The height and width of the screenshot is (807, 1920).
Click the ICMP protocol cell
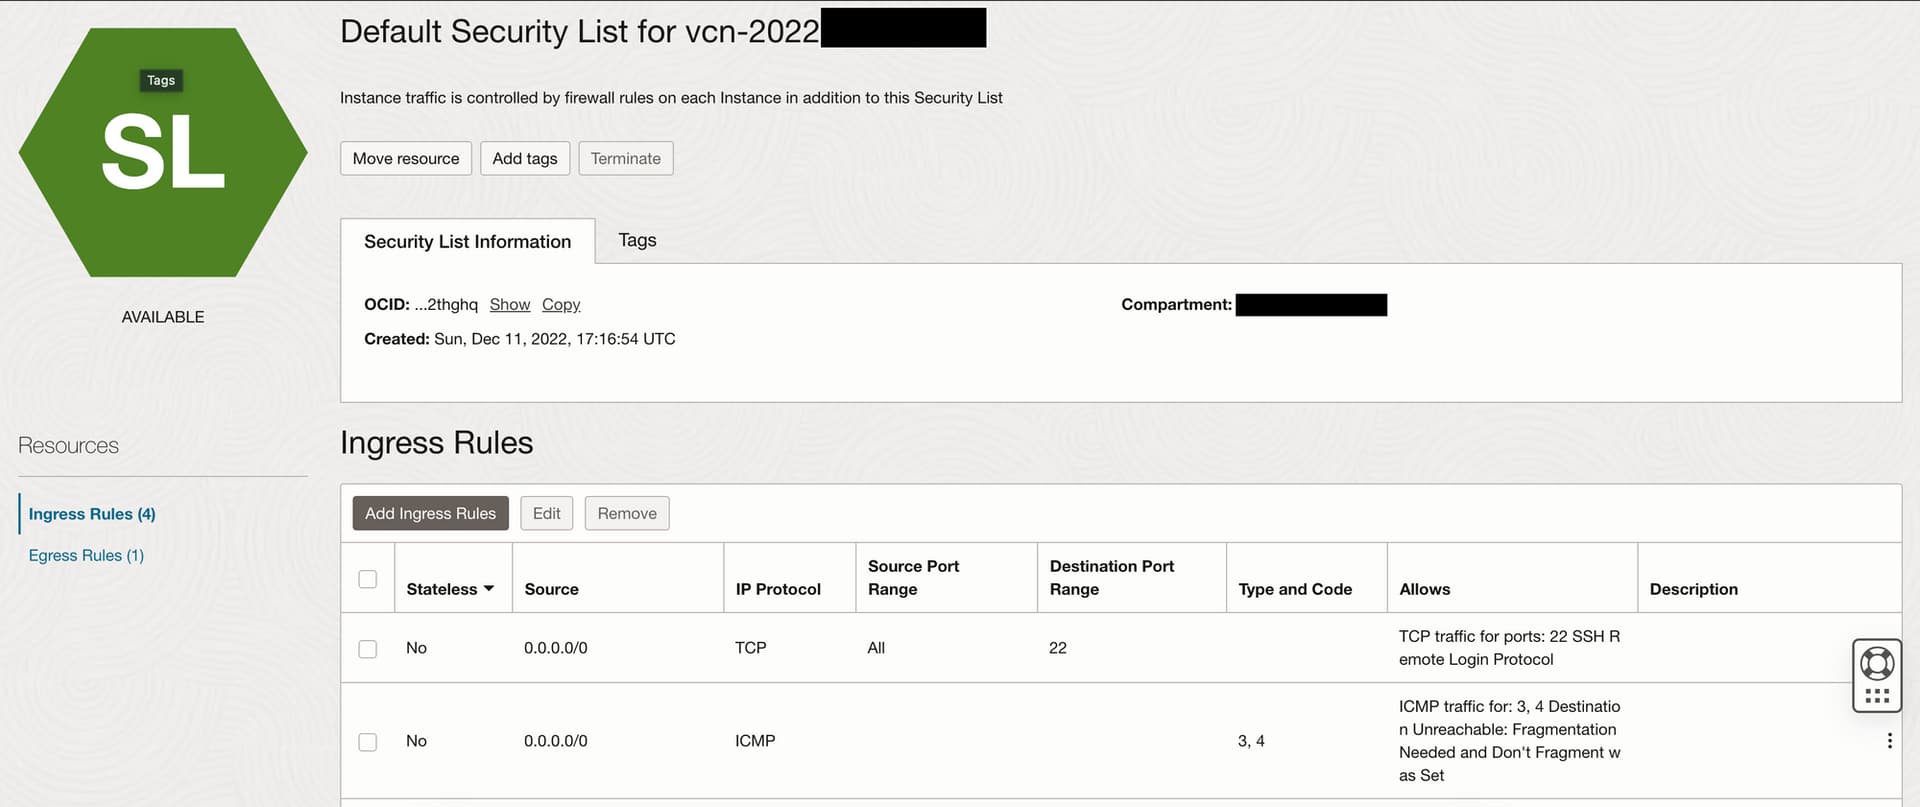(755, 741)
